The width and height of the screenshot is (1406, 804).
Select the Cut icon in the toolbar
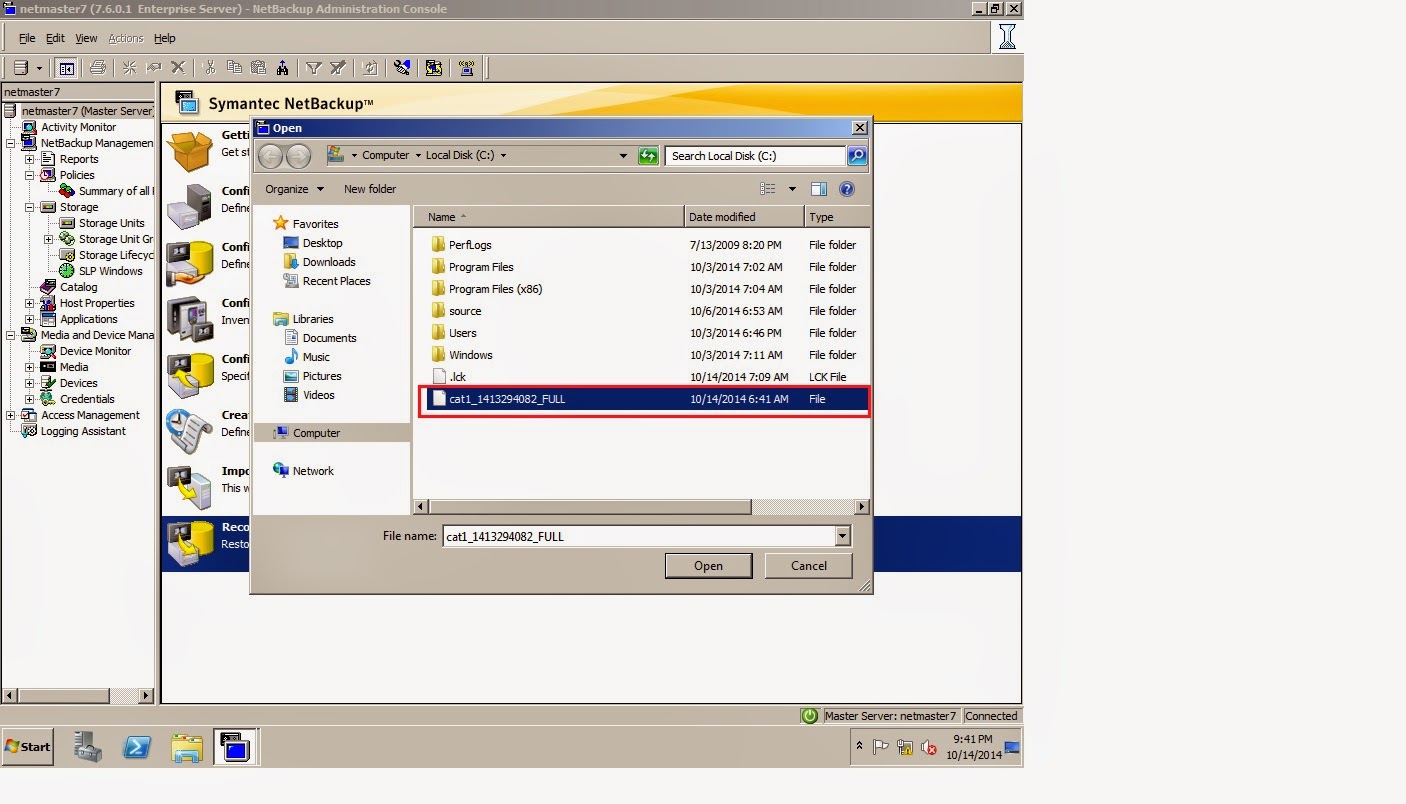210,67
